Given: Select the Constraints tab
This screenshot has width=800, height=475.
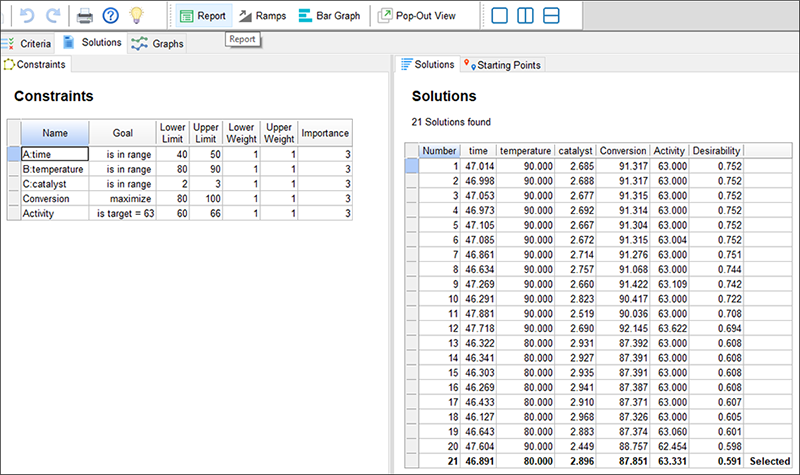Looking at the screenshot, I should (35, 65).
